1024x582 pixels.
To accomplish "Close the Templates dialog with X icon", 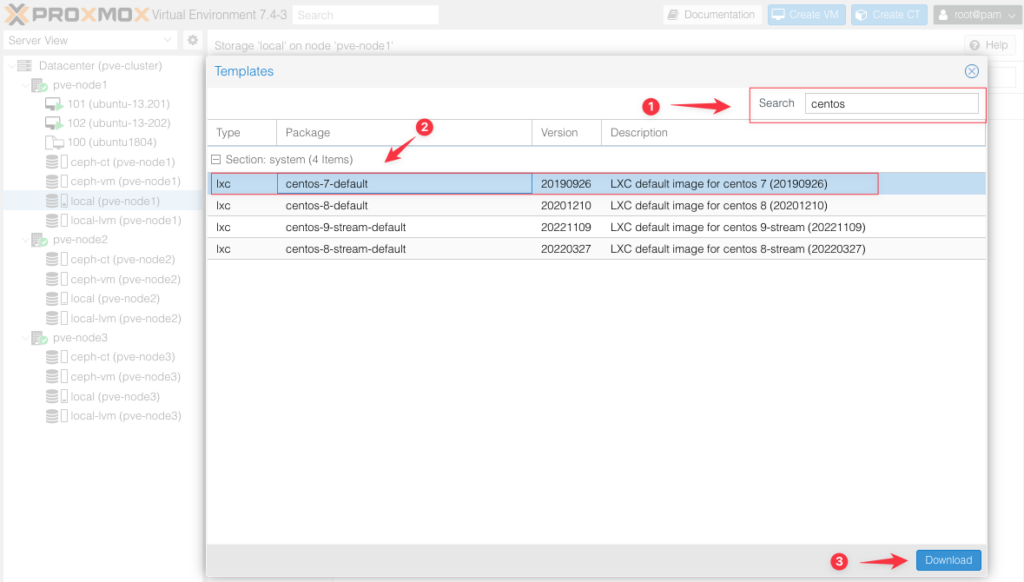I will point(972,71).
